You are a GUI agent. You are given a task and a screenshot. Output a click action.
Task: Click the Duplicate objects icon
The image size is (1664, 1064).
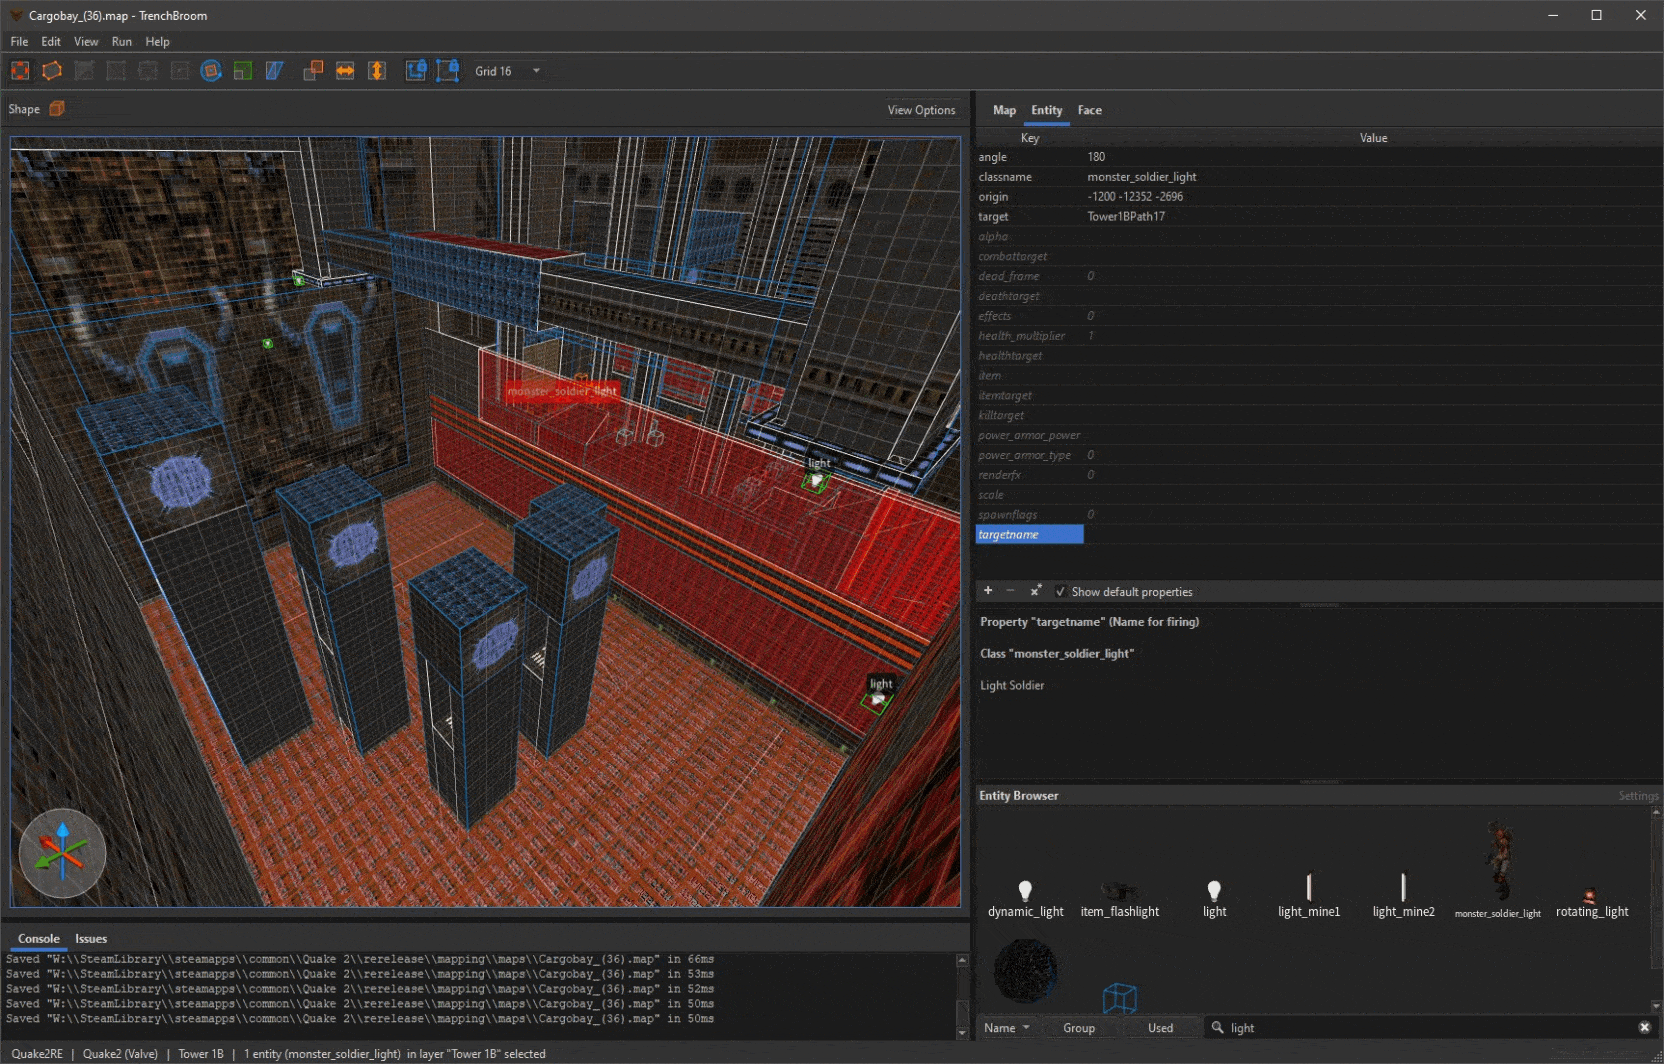pos(313,71)
